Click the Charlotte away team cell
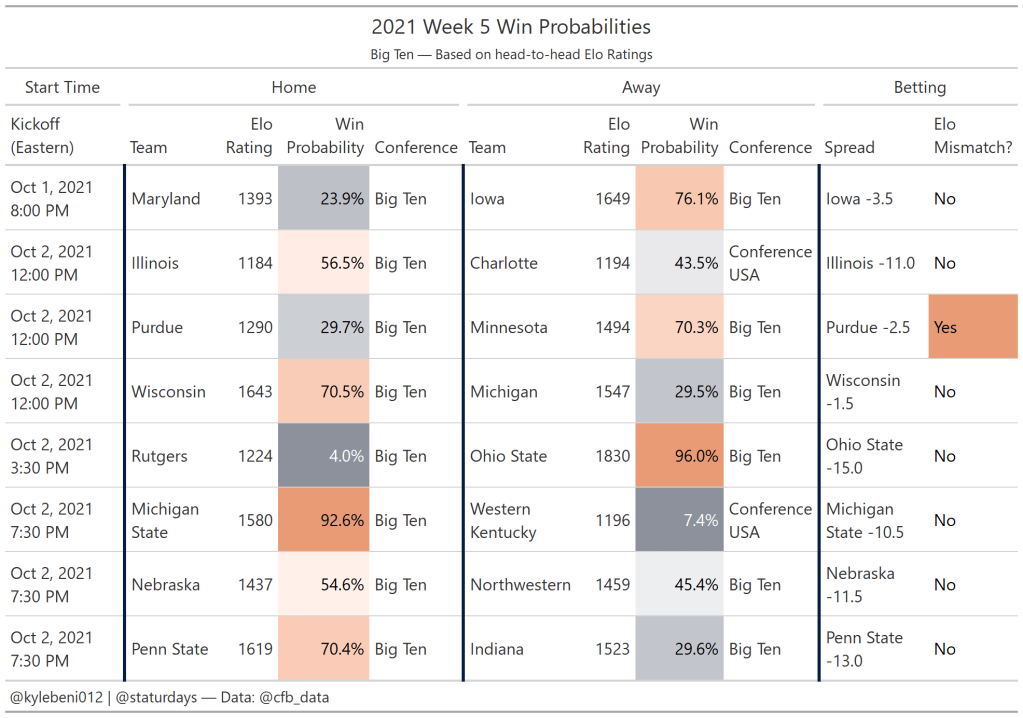 click(x=504, y=263)
